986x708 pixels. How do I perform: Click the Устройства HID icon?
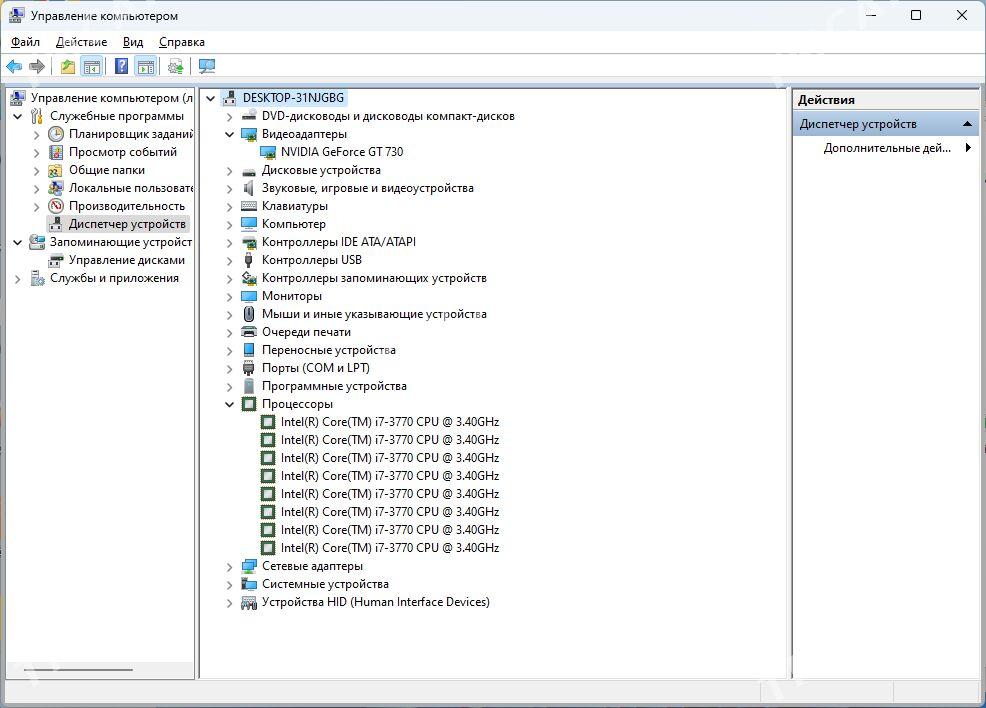click(x=249, y=603)
